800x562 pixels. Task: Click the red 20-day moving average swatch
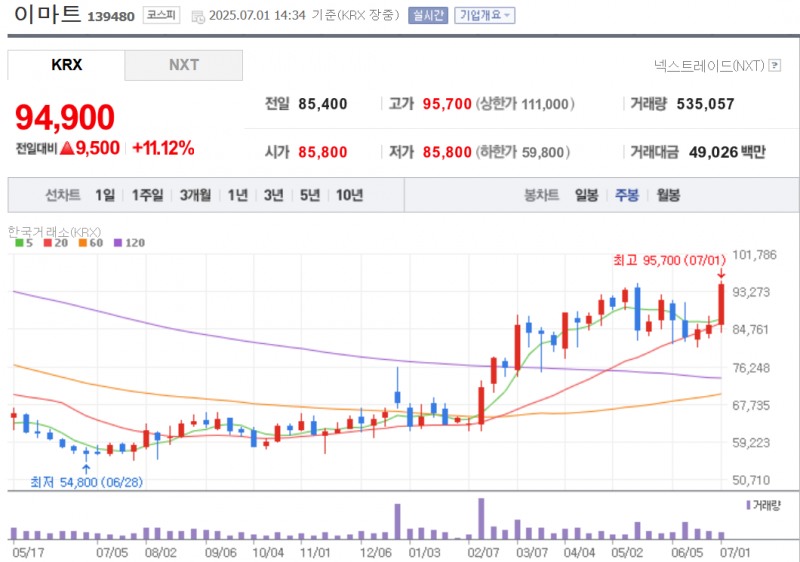[x=48, y=243]
